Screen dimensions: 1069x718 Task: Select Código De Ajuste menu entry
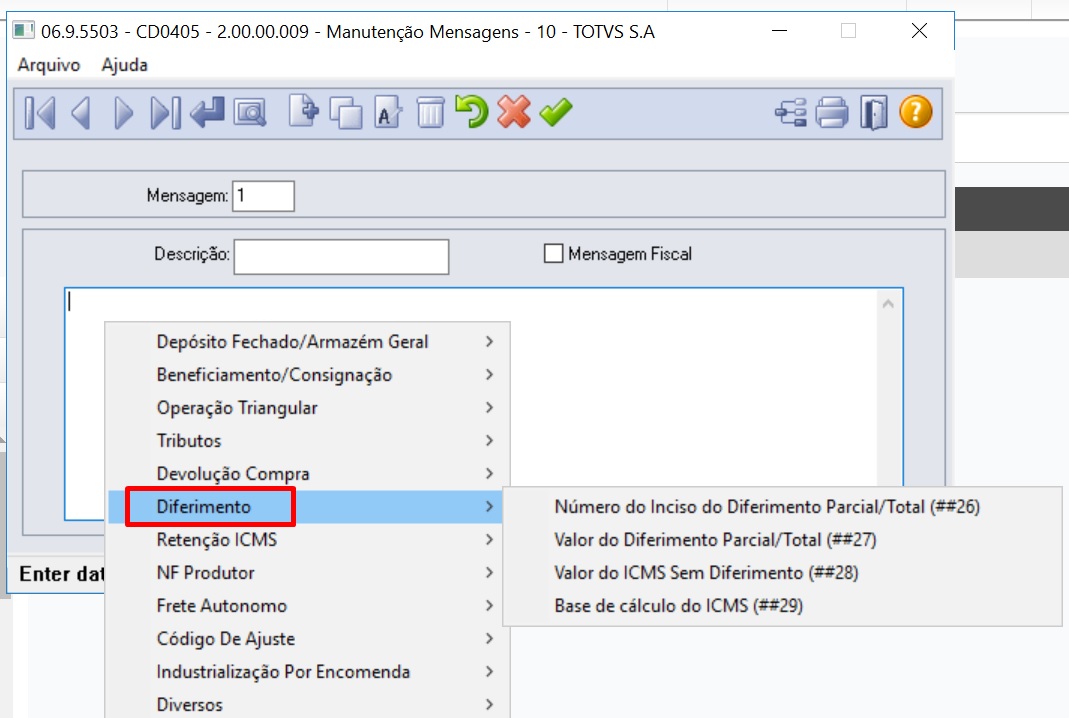click(309, 639)
